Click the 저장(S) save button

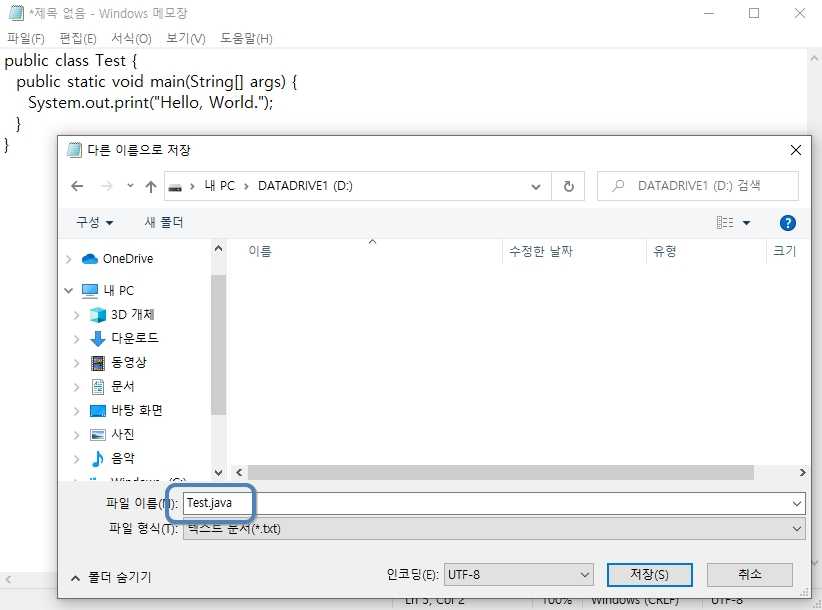pos(650,575)
